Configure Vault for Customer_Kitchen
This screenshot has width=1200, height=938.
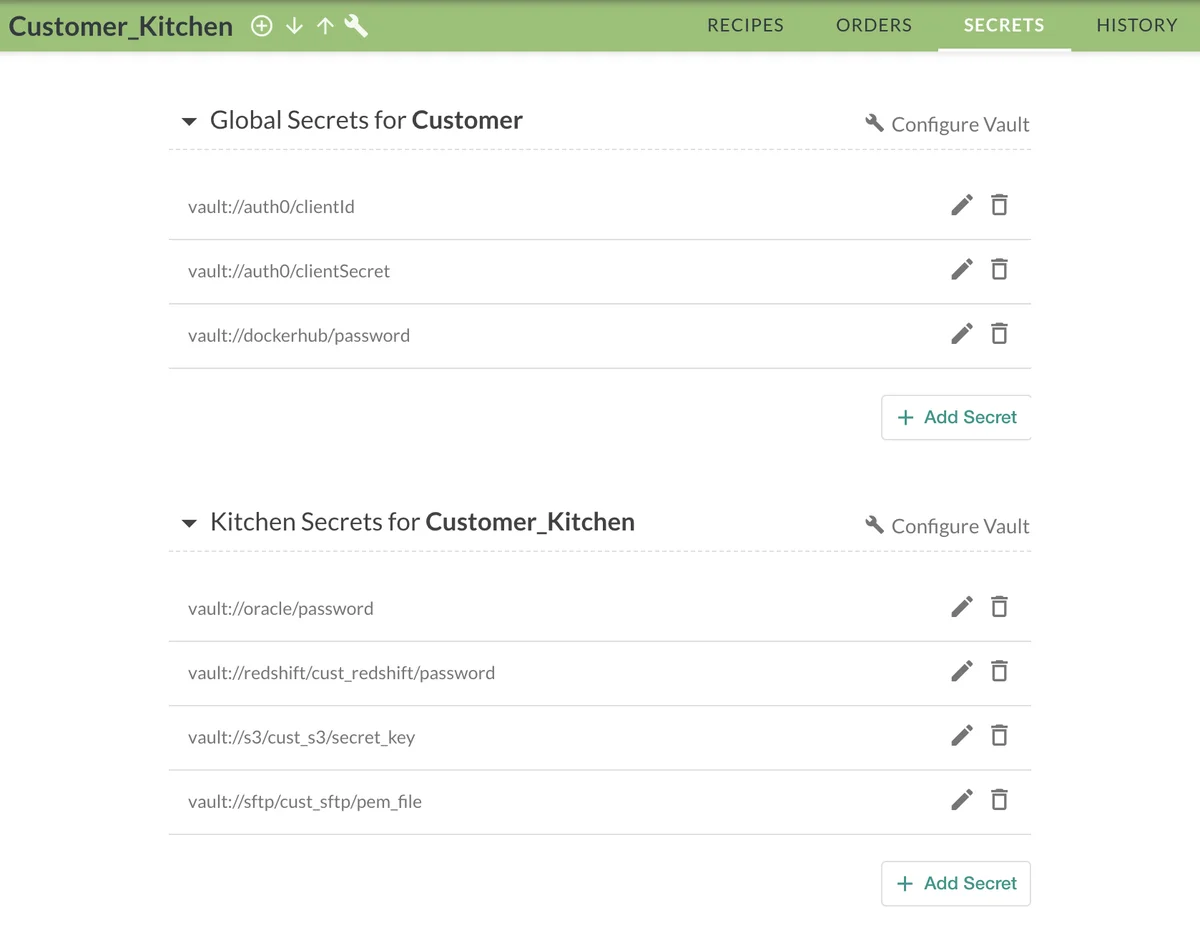(946, 525)
